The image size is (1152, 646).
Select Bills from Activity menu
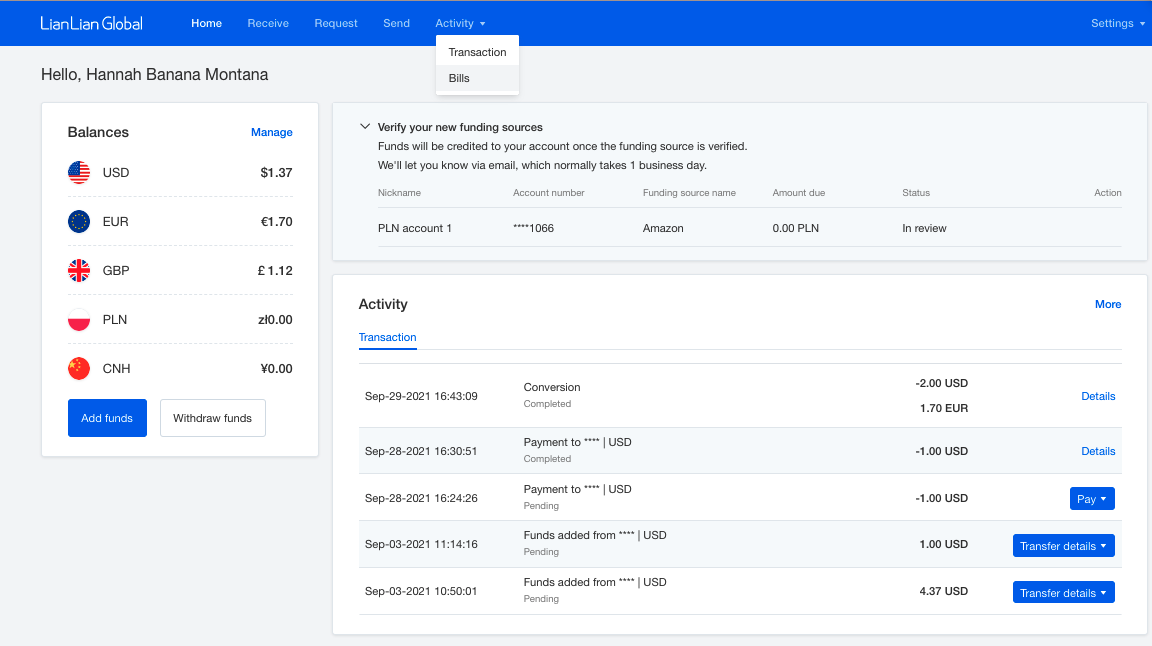point(478,78)
